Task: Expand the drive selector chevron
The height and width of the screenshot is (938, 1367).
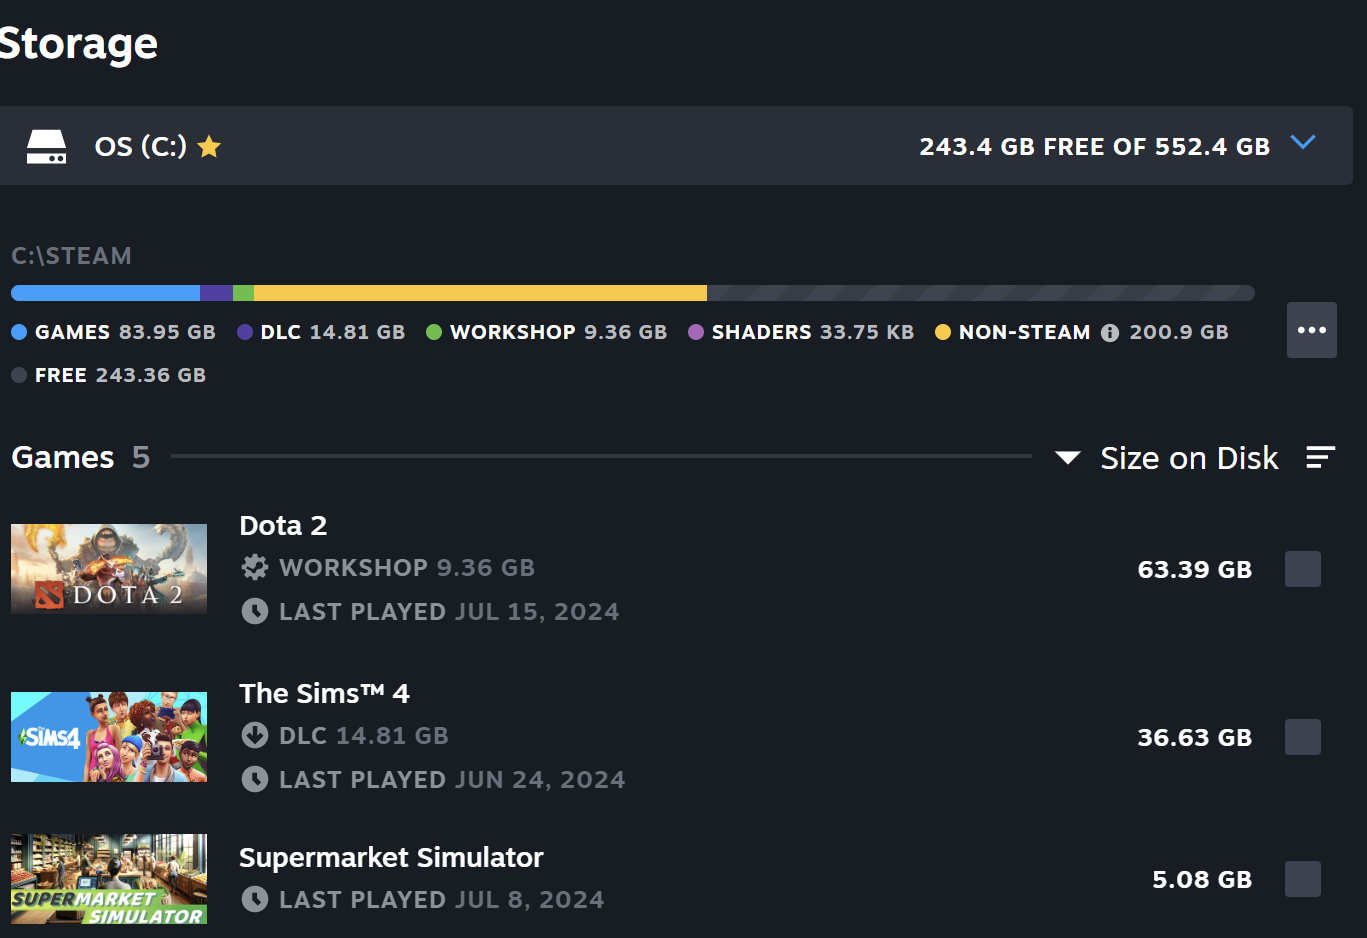Action: tap(1302, 142)
